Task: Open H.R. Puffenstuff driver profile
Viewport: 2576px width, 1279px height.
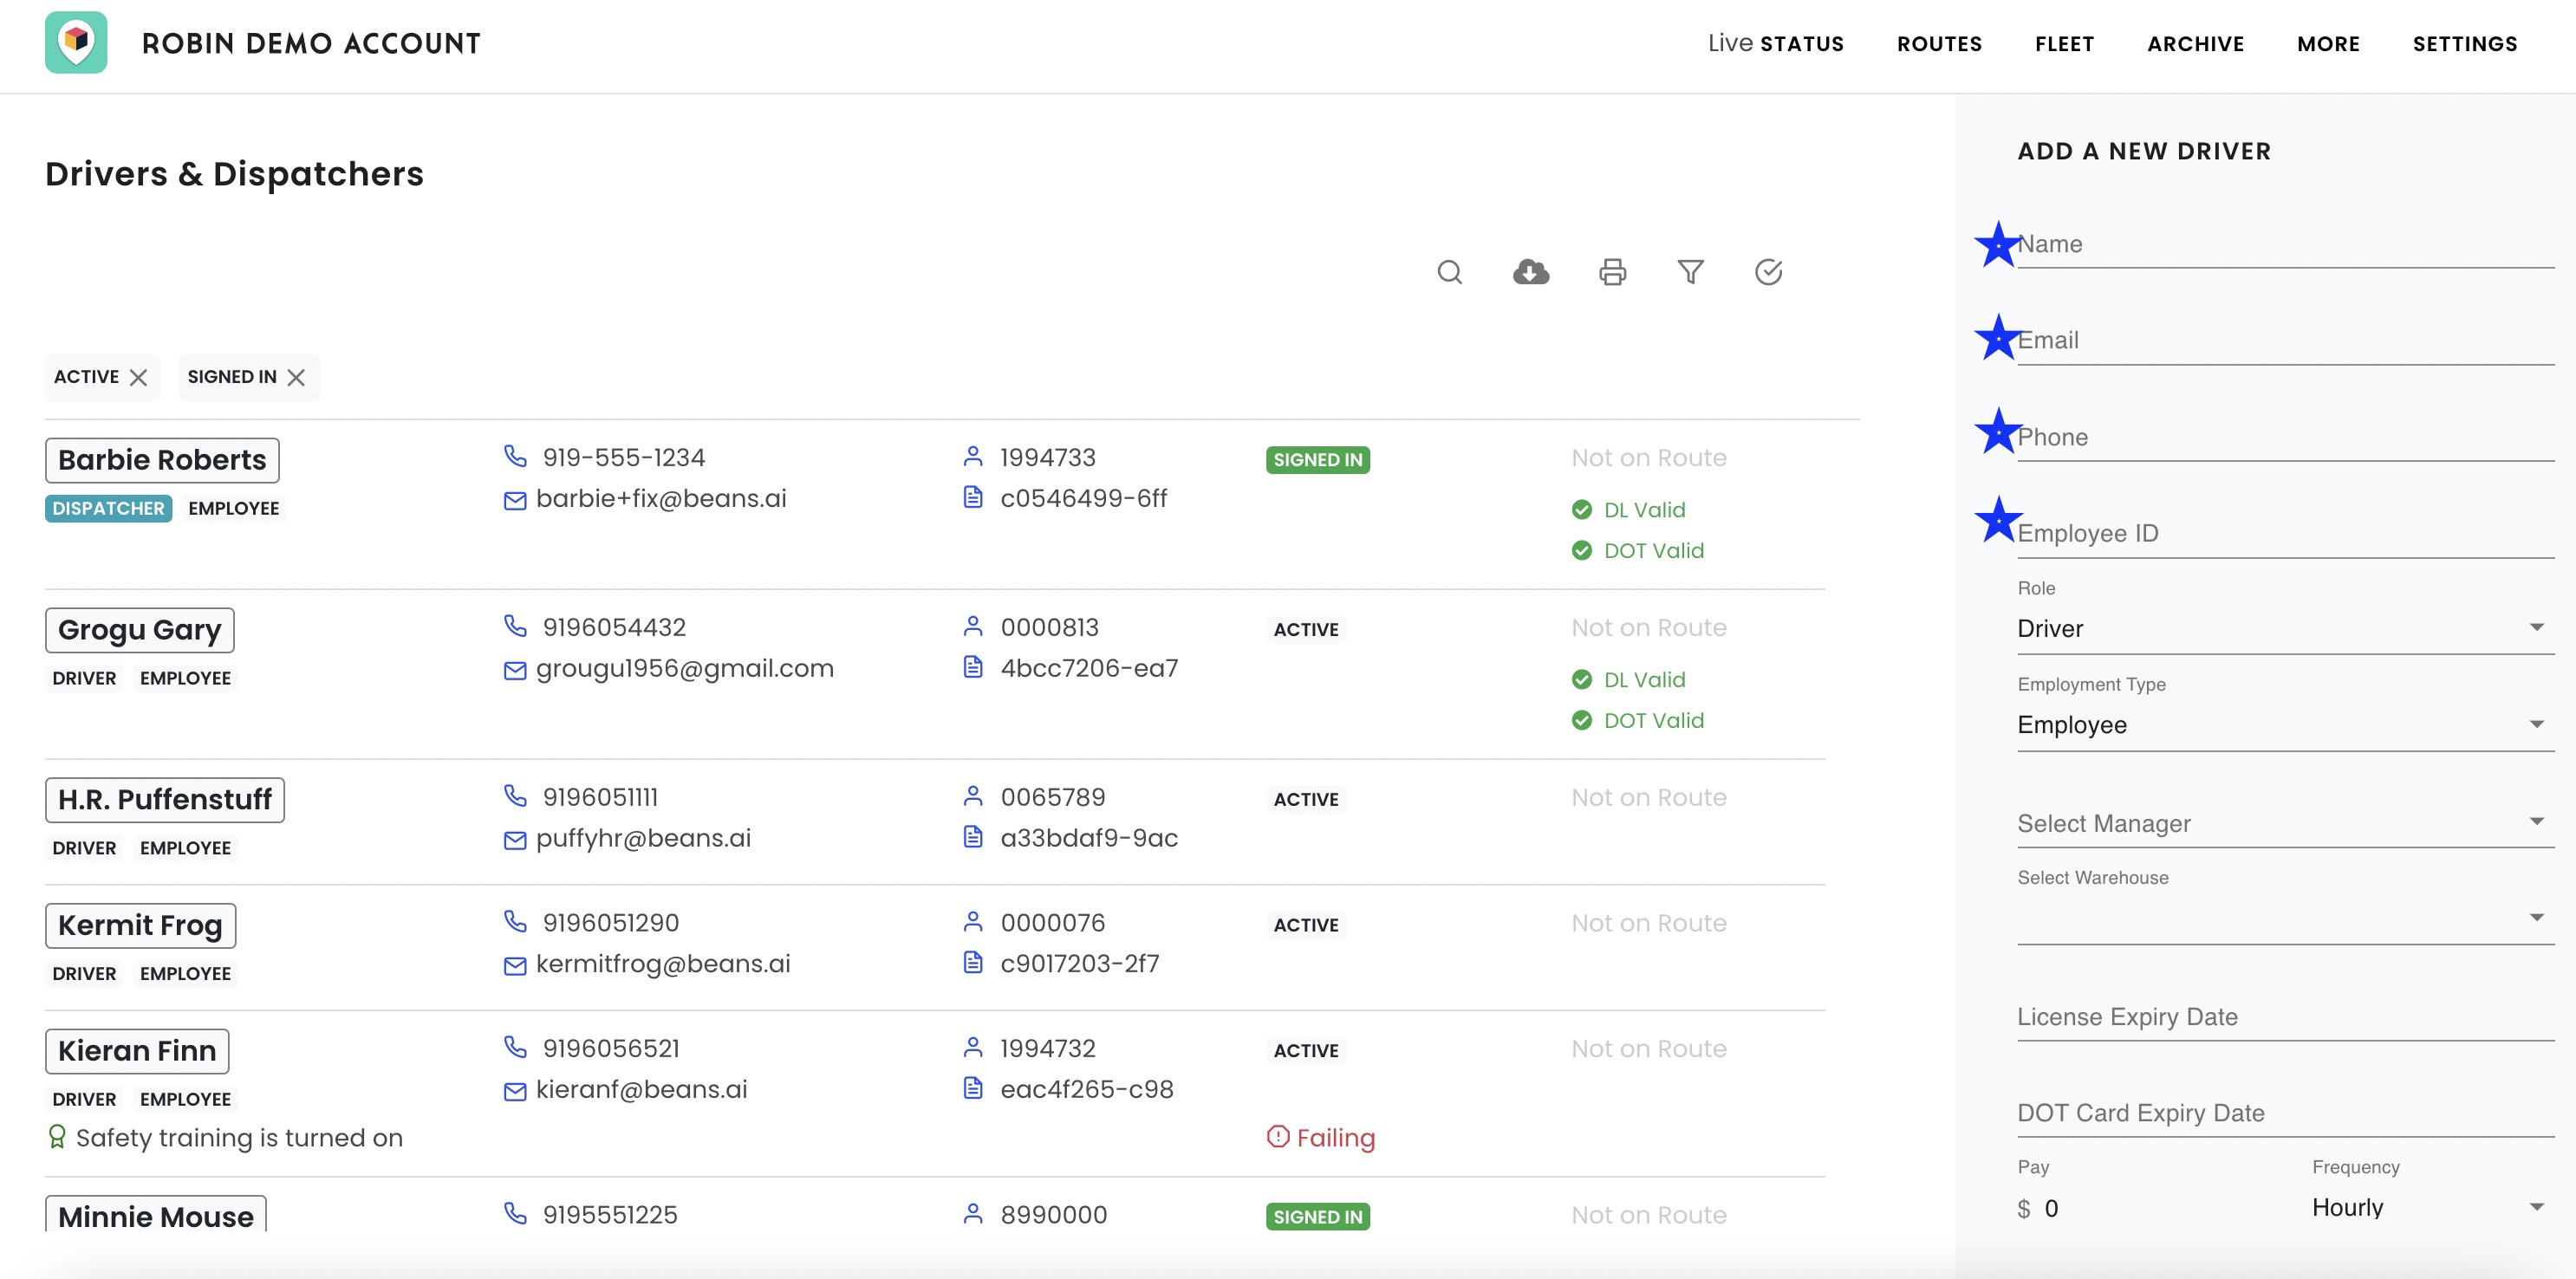Action: [165, 800]
